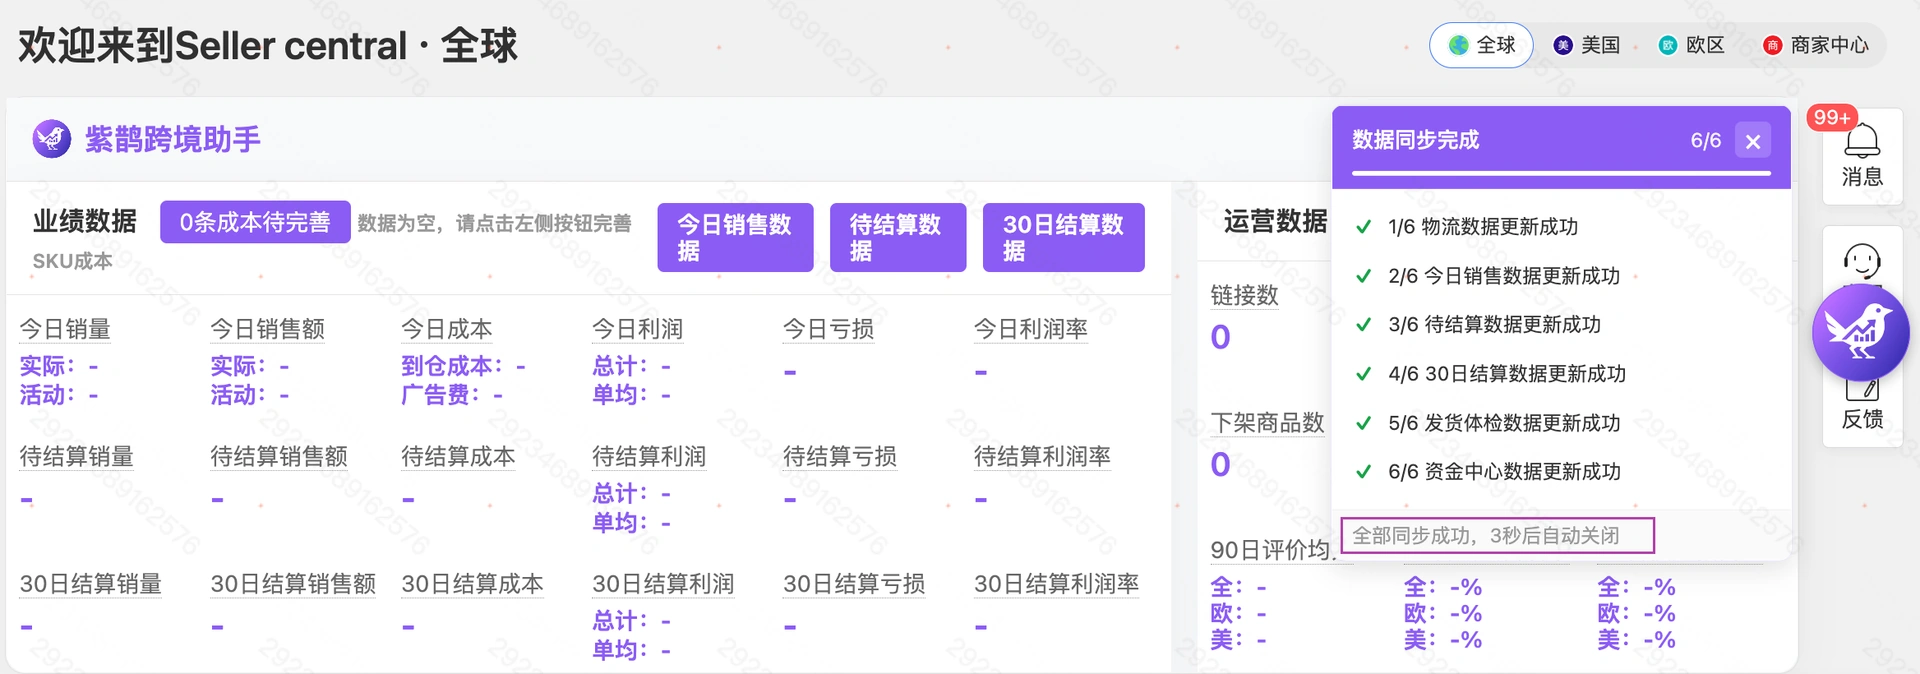
Task: Click the 99+ message badge
Action: click(1832, 117)
